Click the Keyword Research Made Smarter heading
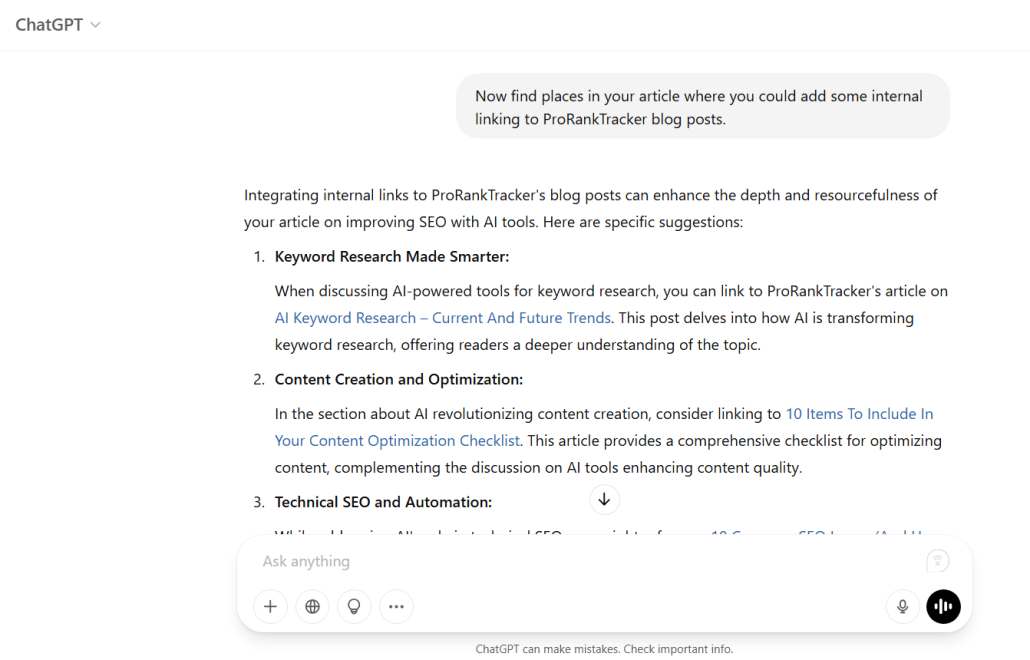This screenshot has width=1030, height=660. tap(392, 257)
